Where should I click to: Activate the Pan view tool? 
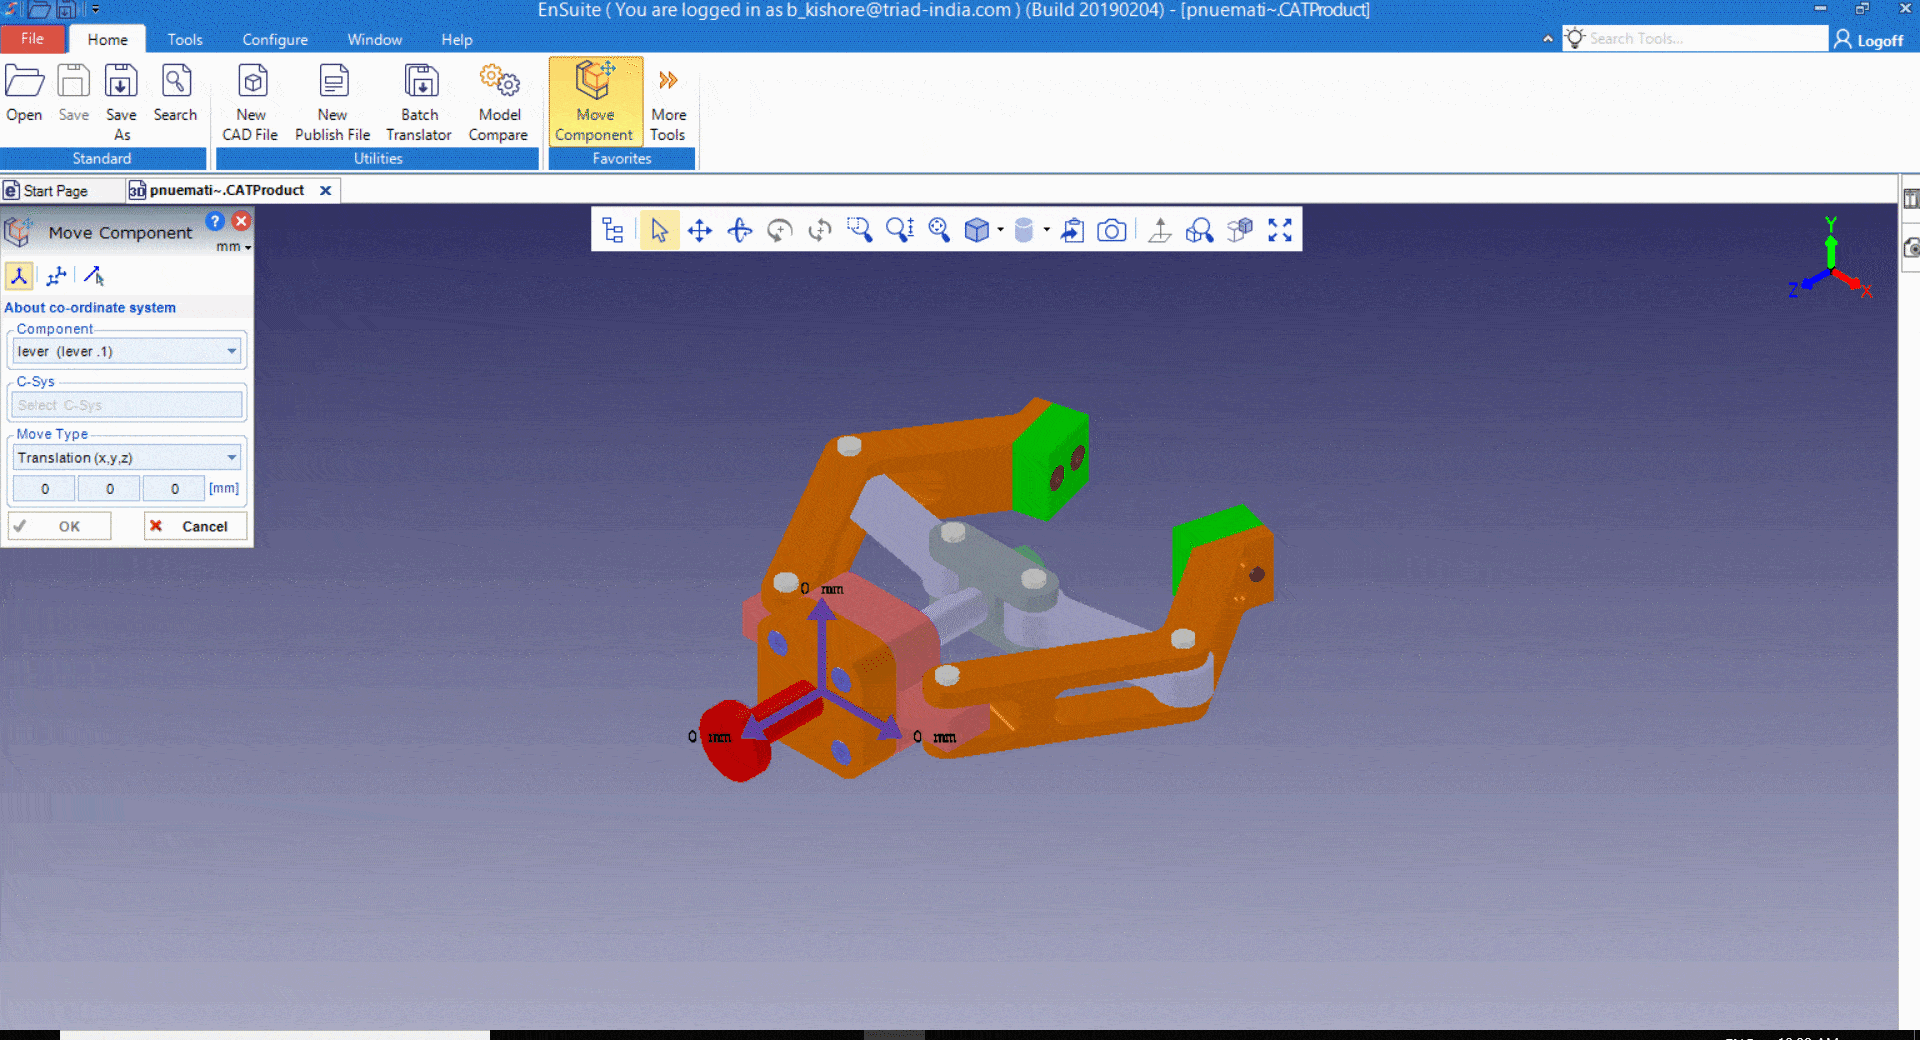click(x=700, y=231)
